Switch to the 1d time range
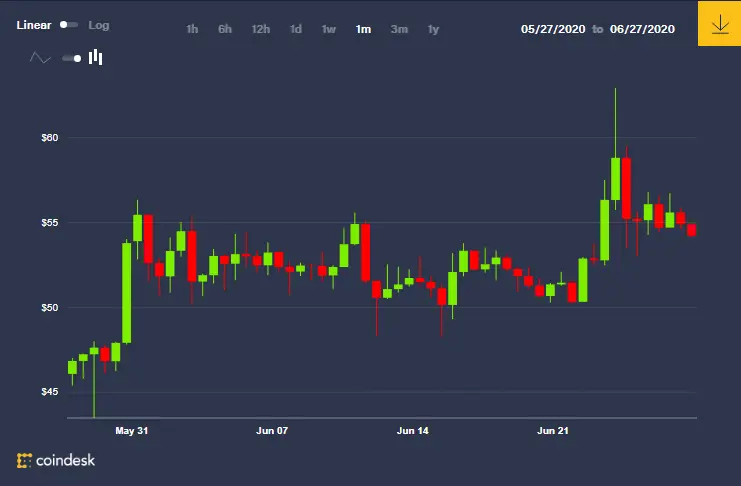 tap(296, 29)
